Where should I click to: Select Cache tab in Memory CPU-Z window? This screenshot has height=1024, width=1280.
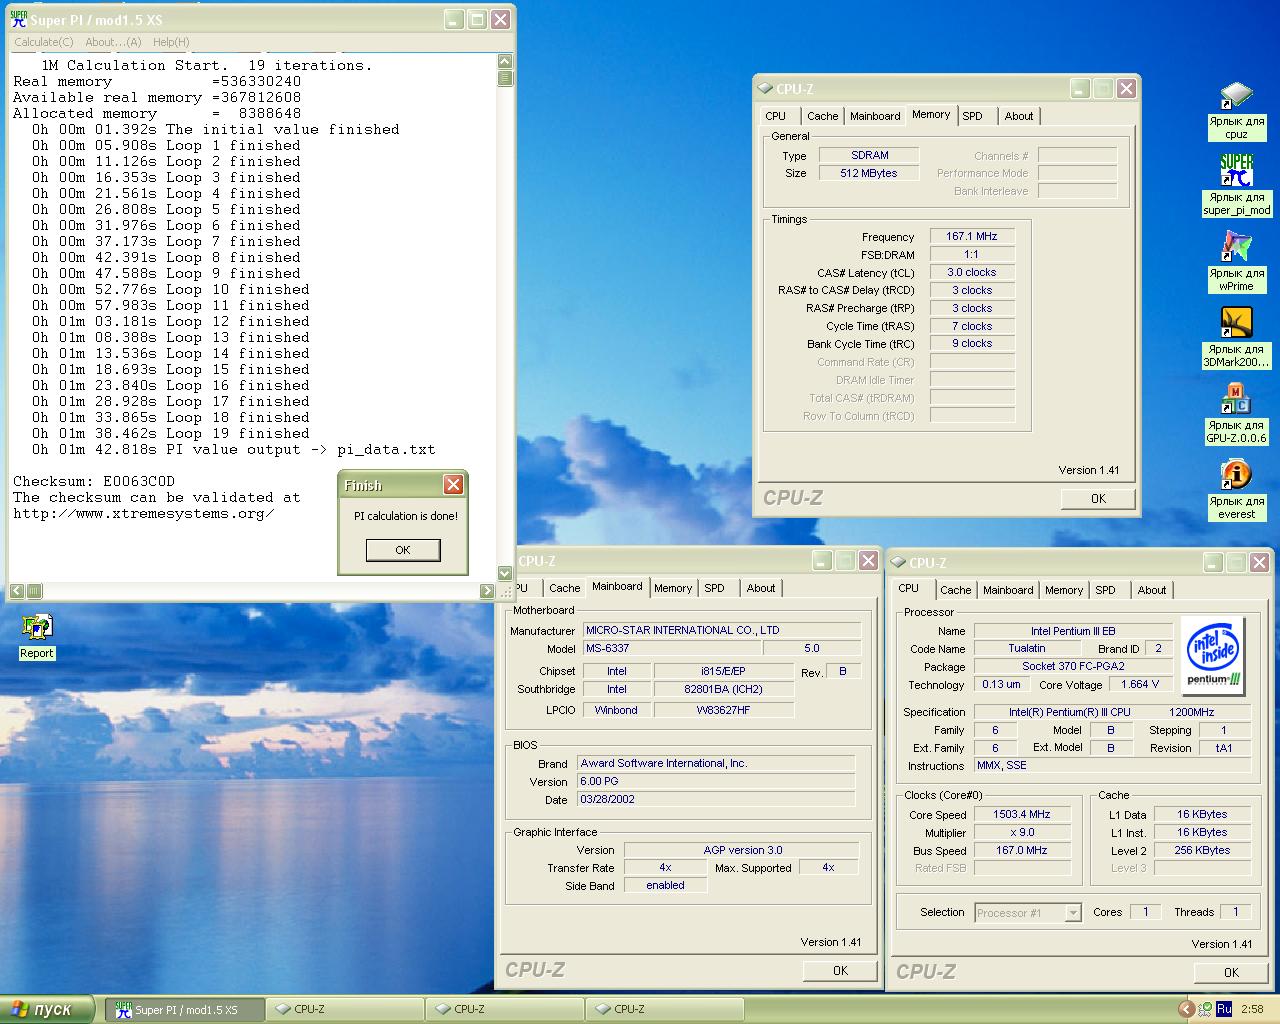click(823, 116)
